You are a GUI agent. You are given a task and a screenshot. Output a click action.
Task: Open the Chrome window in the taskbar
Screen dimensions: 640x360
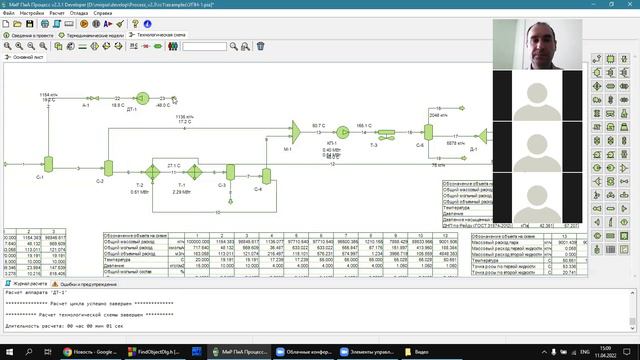91,352
